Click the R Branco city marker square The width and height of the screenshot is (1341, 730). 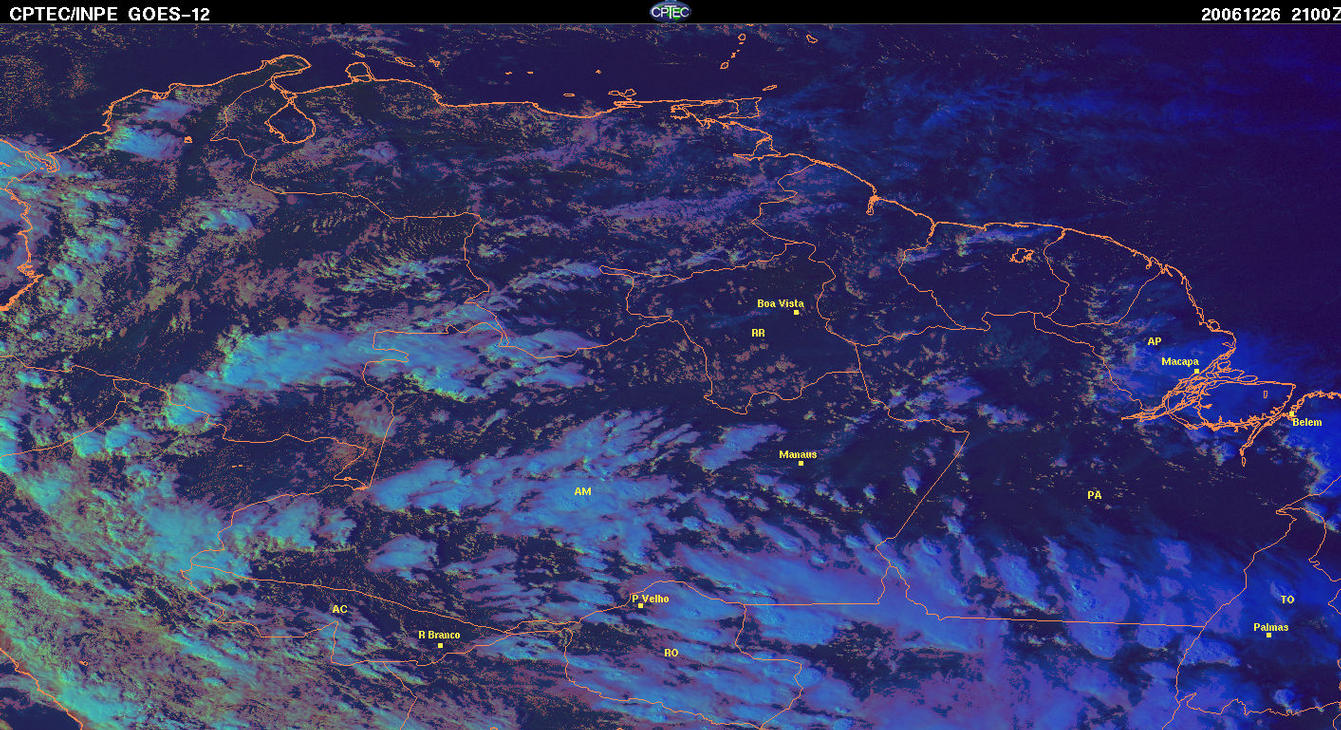[440, 645]
